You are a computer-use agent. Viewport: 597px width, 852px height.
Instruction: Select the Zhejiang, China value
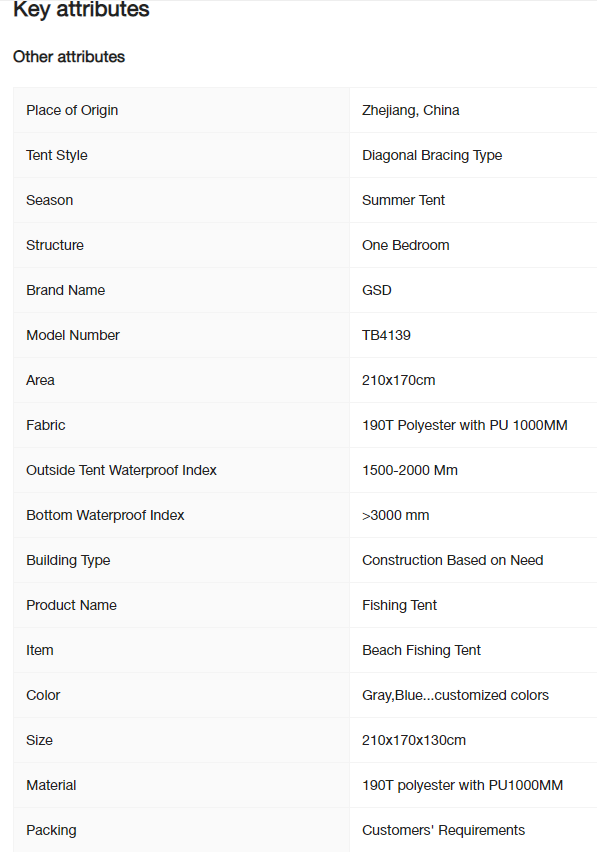click(x=411, y=110)
